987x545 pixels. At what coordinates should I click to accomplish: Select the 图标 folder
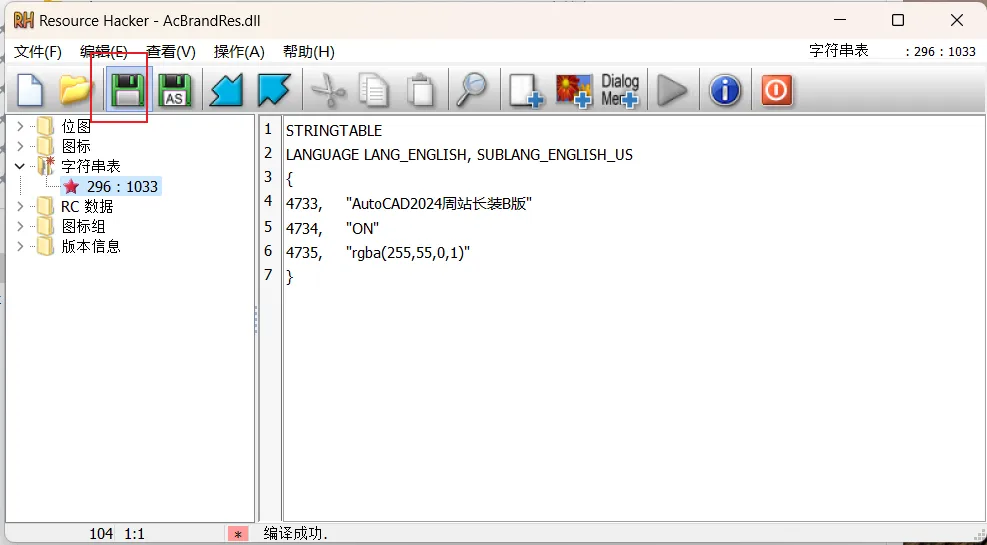(x=76, y=147)
